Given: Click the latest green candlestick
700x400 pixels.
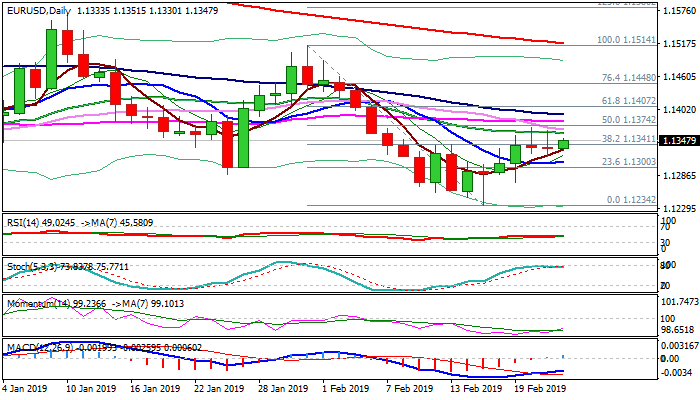Looking at the screenshot, I should point(564,144).
